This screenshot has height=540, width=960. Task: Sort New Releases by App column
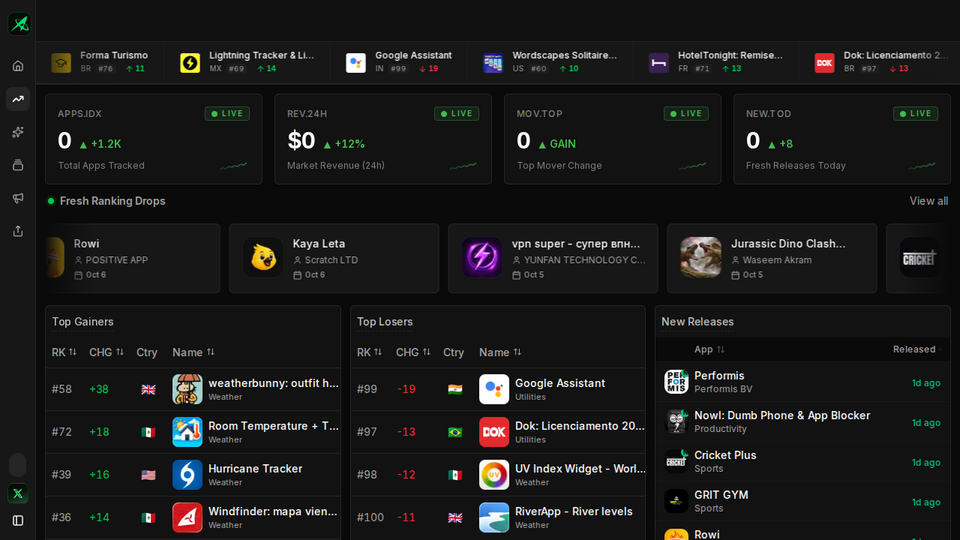pyautogui.click(x=710, y=350)
